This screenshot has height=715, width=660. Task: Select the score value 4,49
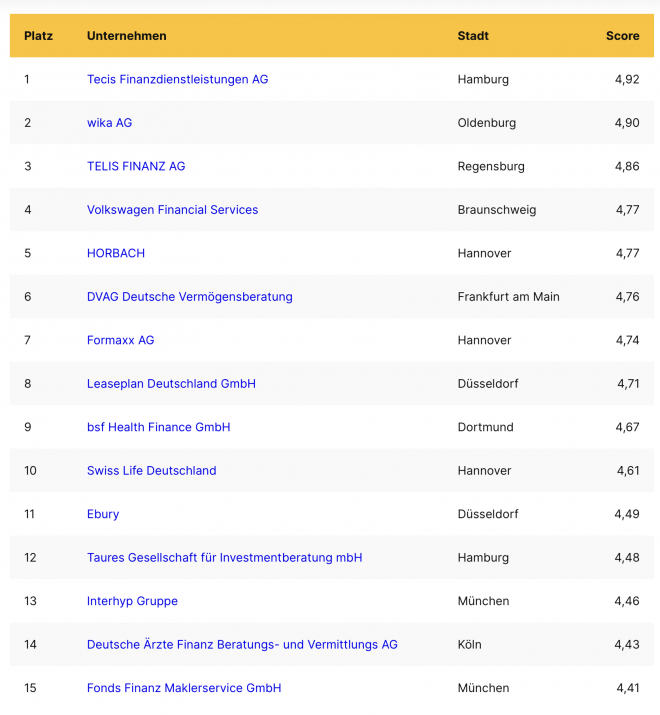(x=627, y=514)
